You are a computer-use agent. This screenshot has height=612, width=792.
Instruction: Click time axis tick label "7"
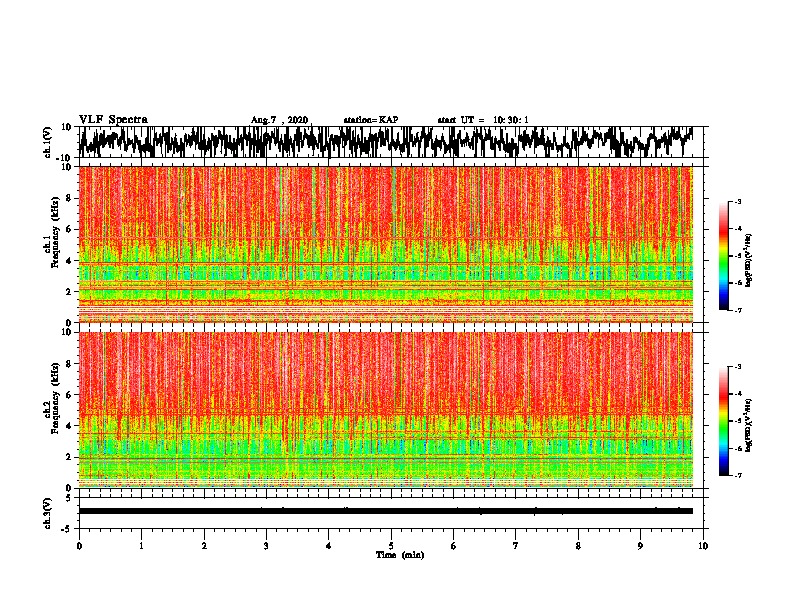pos(516,546)
